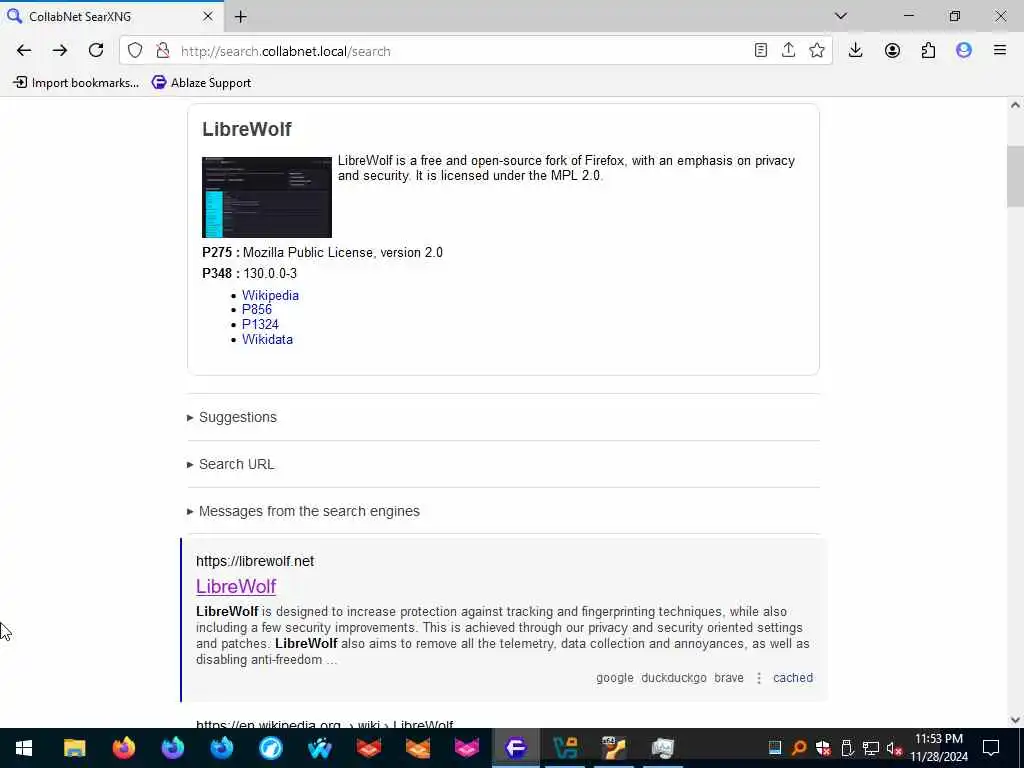Click the active Floorp browser taskbar icon

(516, 748)
